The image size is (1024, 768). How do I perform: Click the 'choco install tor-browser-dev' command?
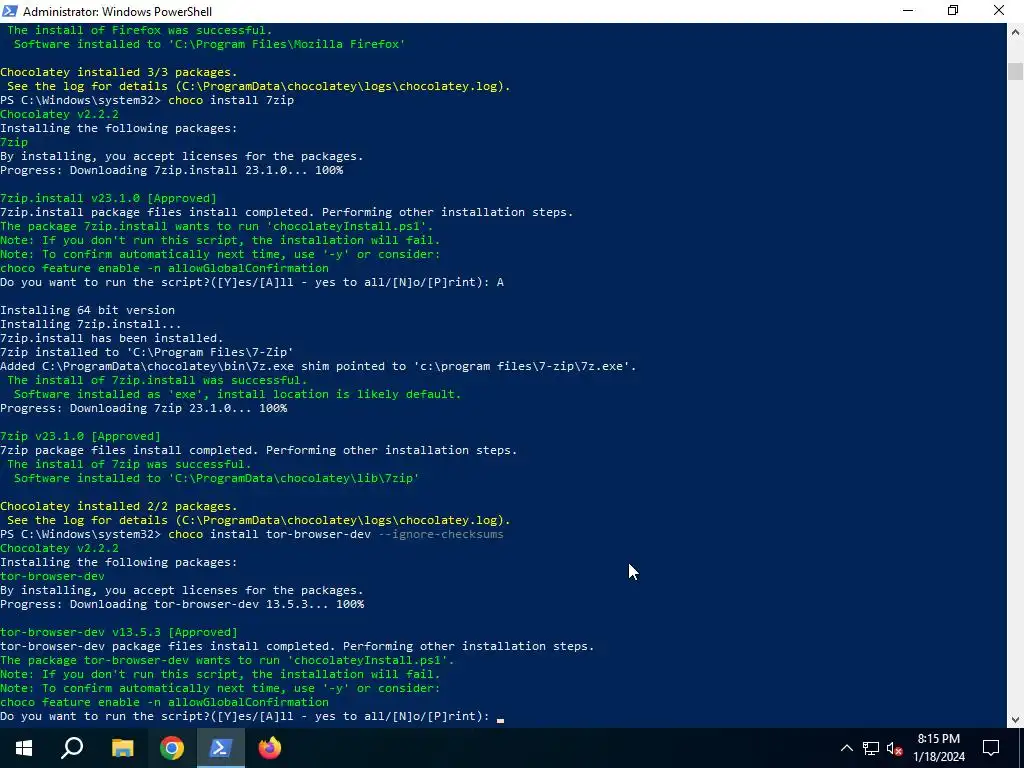(270, 534)
